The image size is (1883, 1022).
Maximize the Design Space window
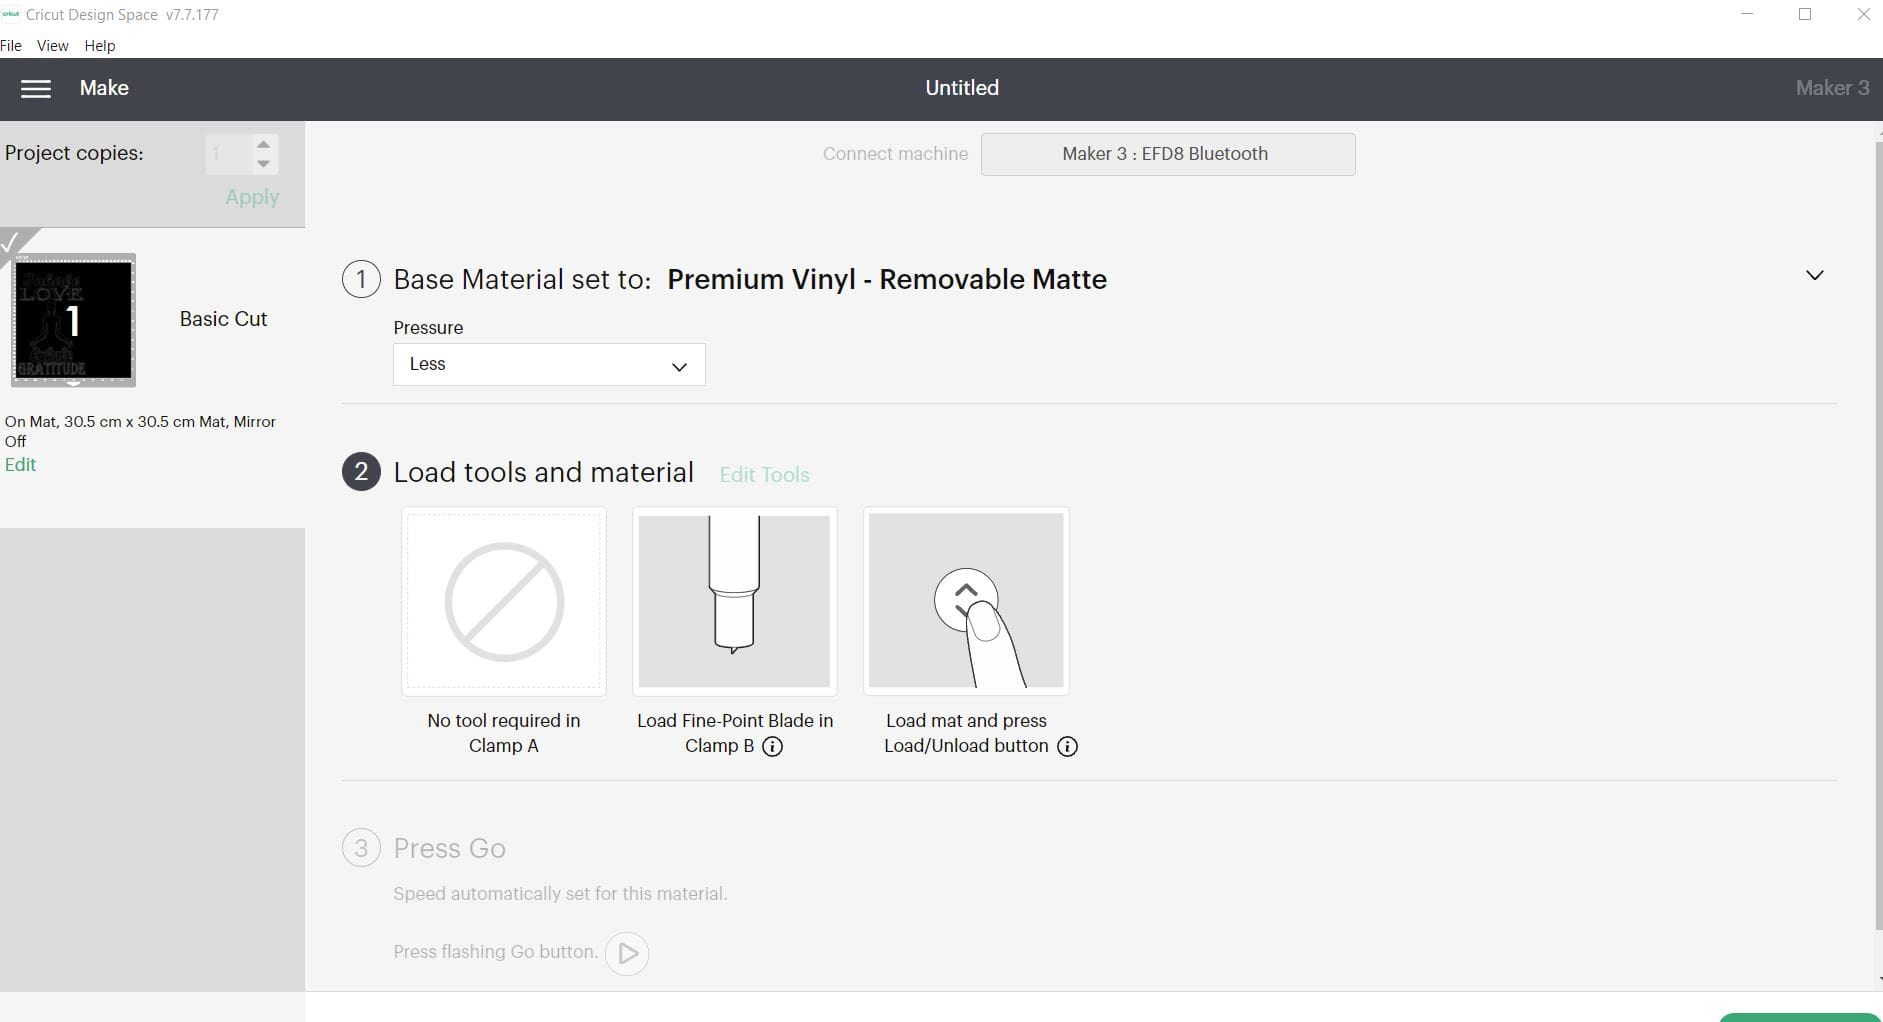click(1805, 15)
